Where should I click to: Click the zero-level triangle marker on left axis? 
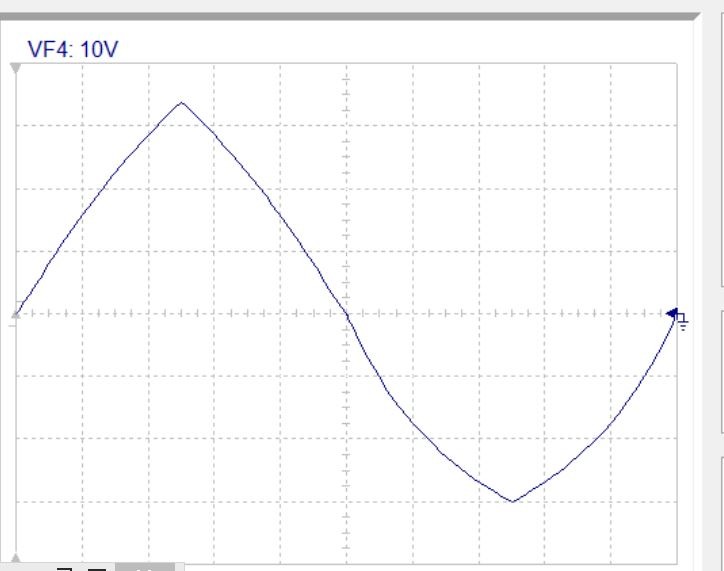(16, 314)
